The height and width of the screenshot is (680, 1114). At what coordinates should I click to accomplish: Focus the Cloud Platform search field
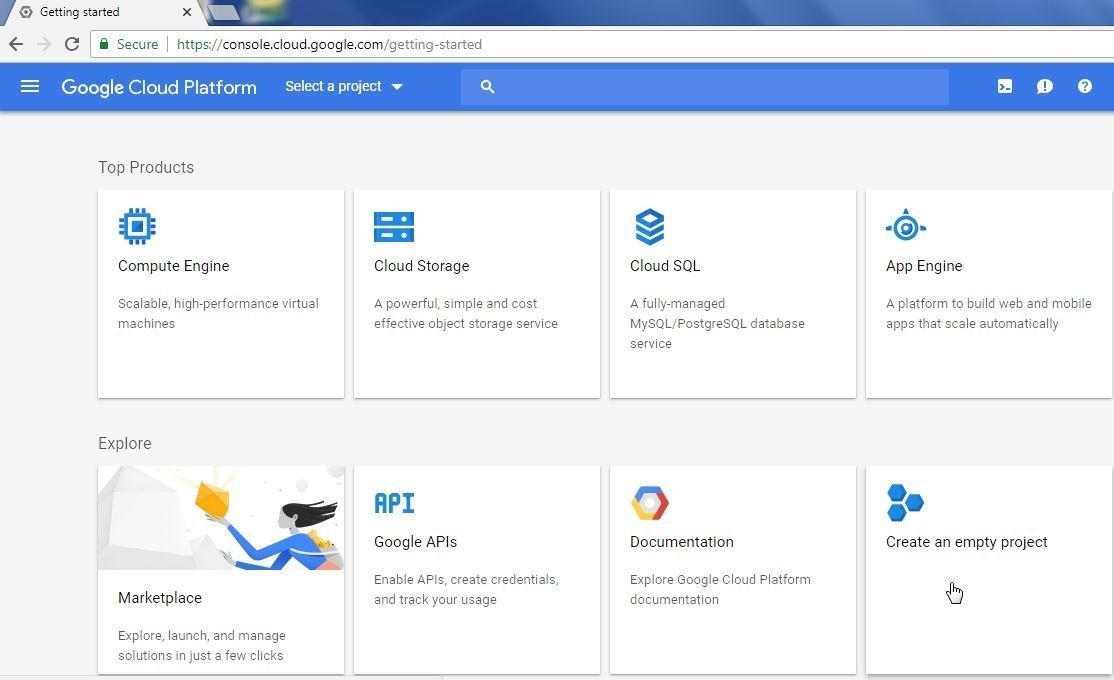(715, 87)
